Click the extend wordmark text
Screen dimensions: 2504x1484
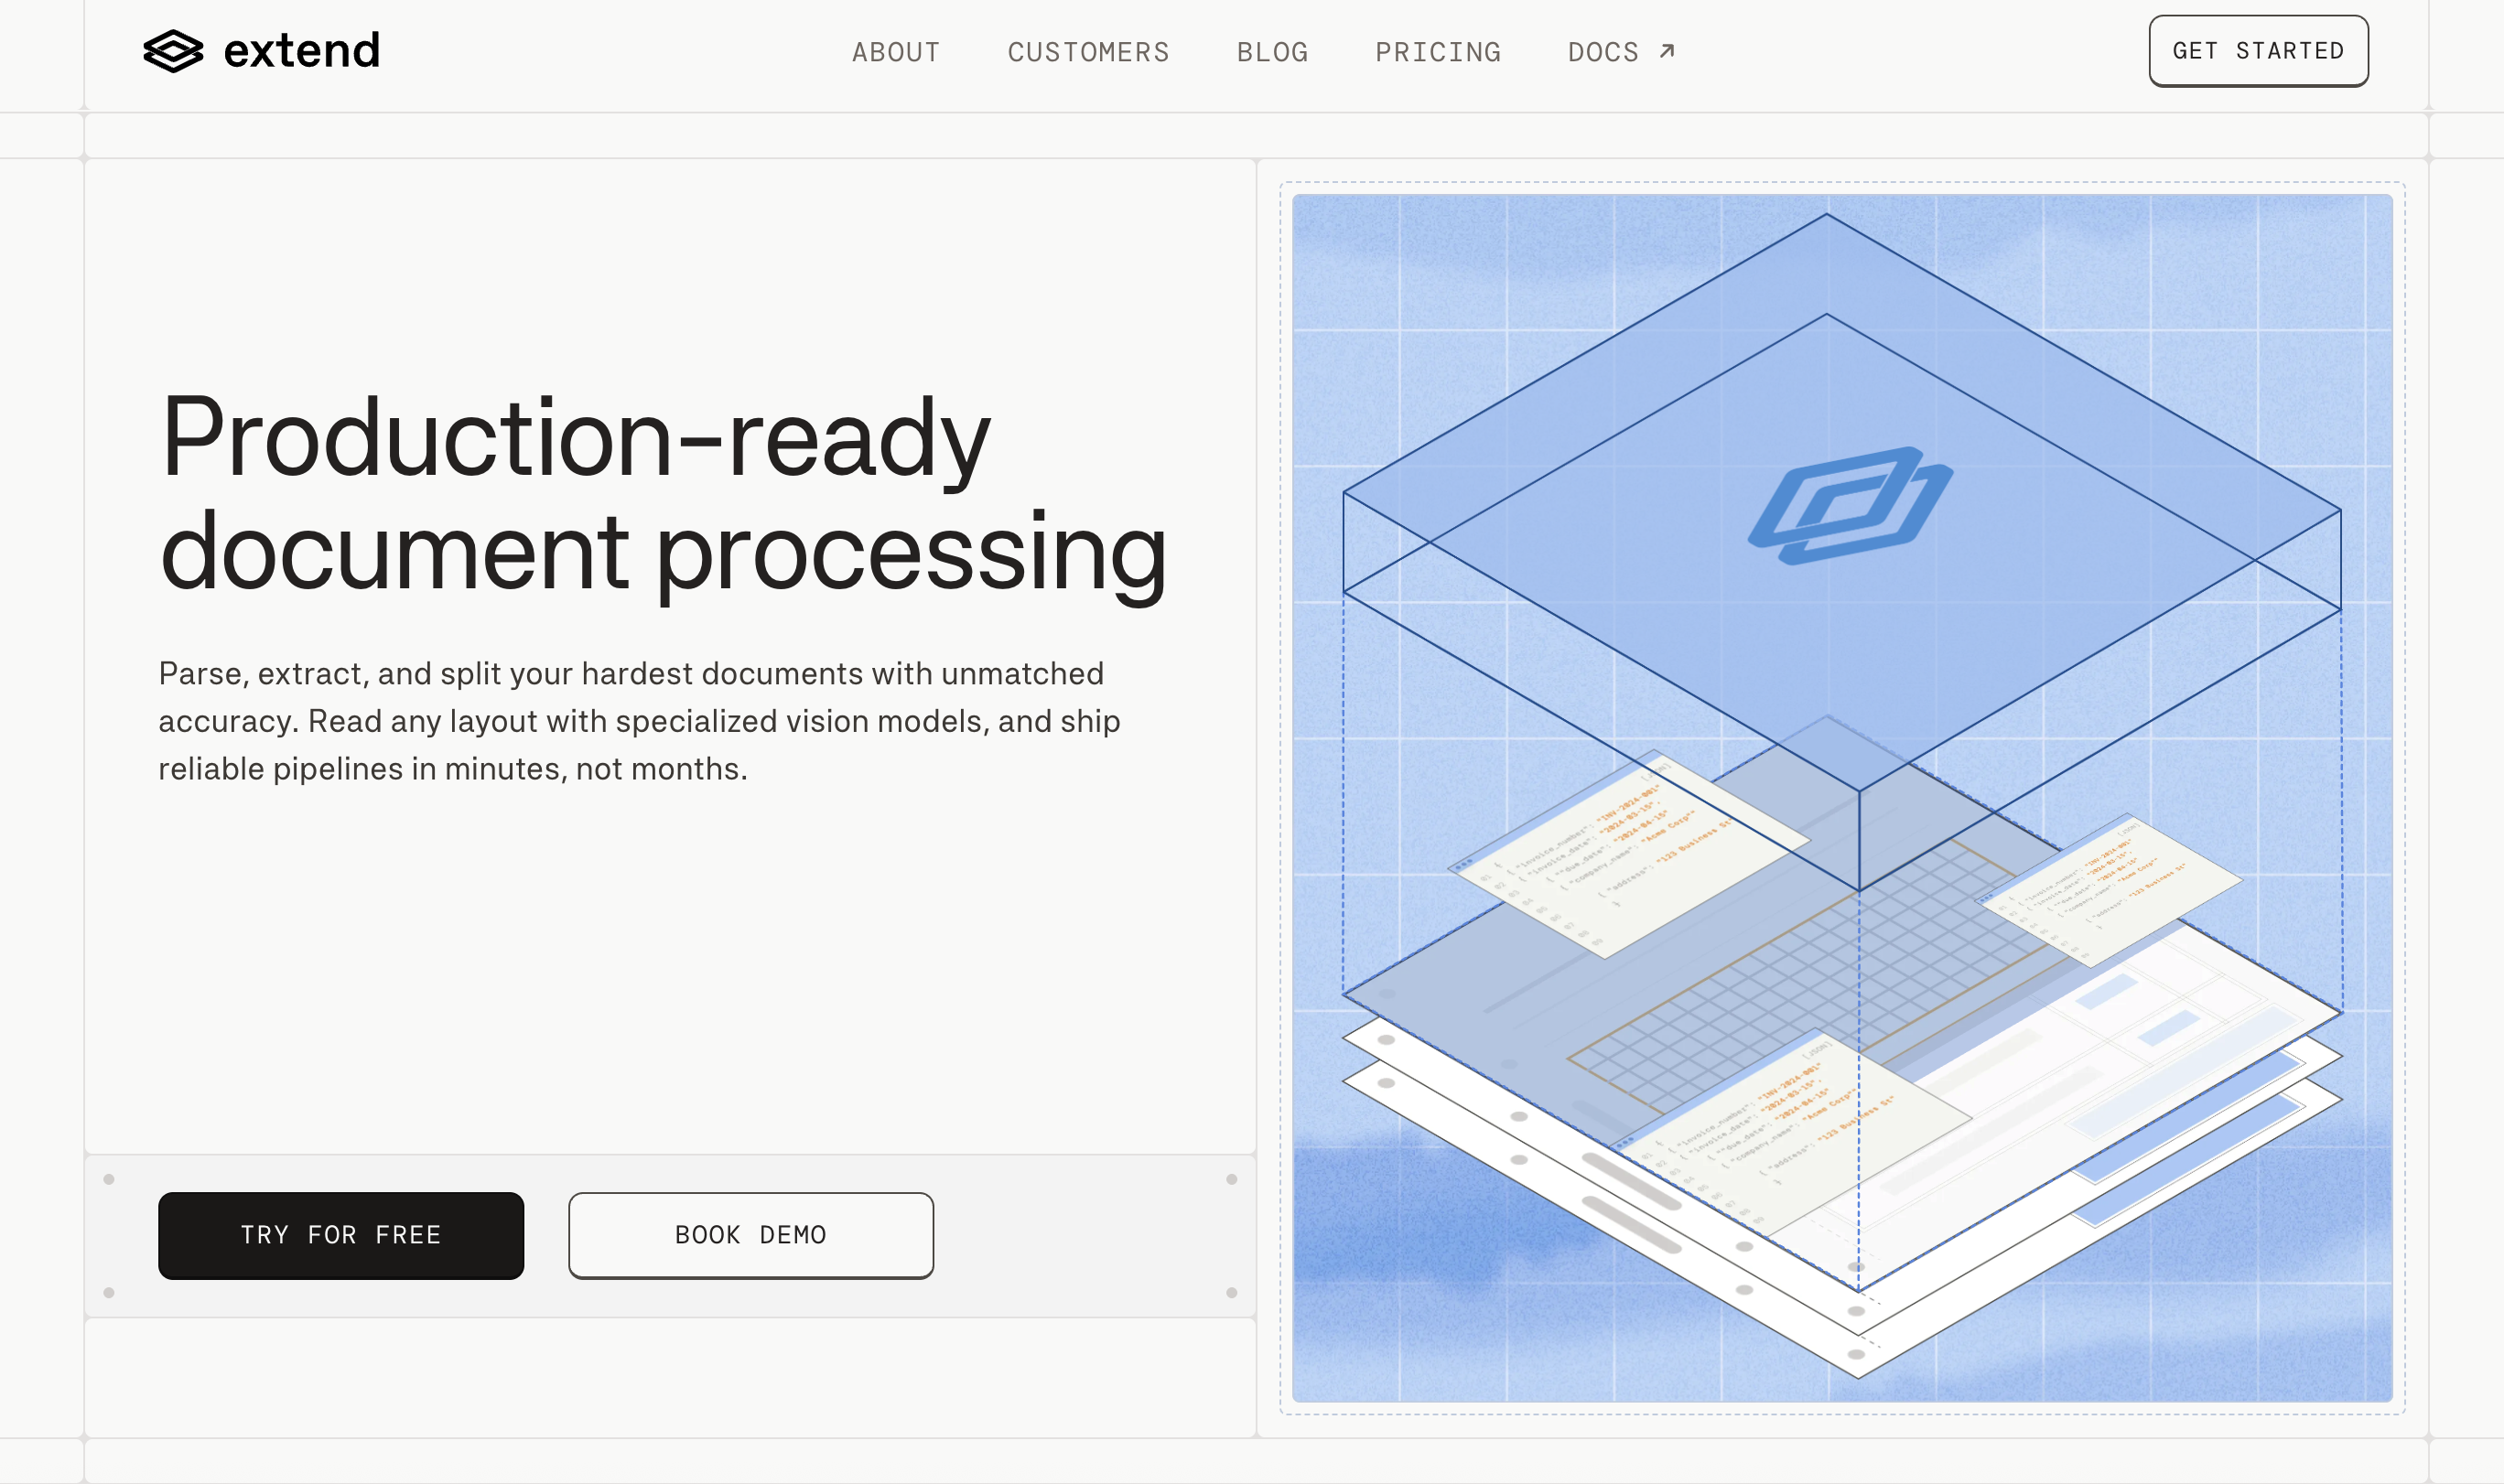pos(302,51)
